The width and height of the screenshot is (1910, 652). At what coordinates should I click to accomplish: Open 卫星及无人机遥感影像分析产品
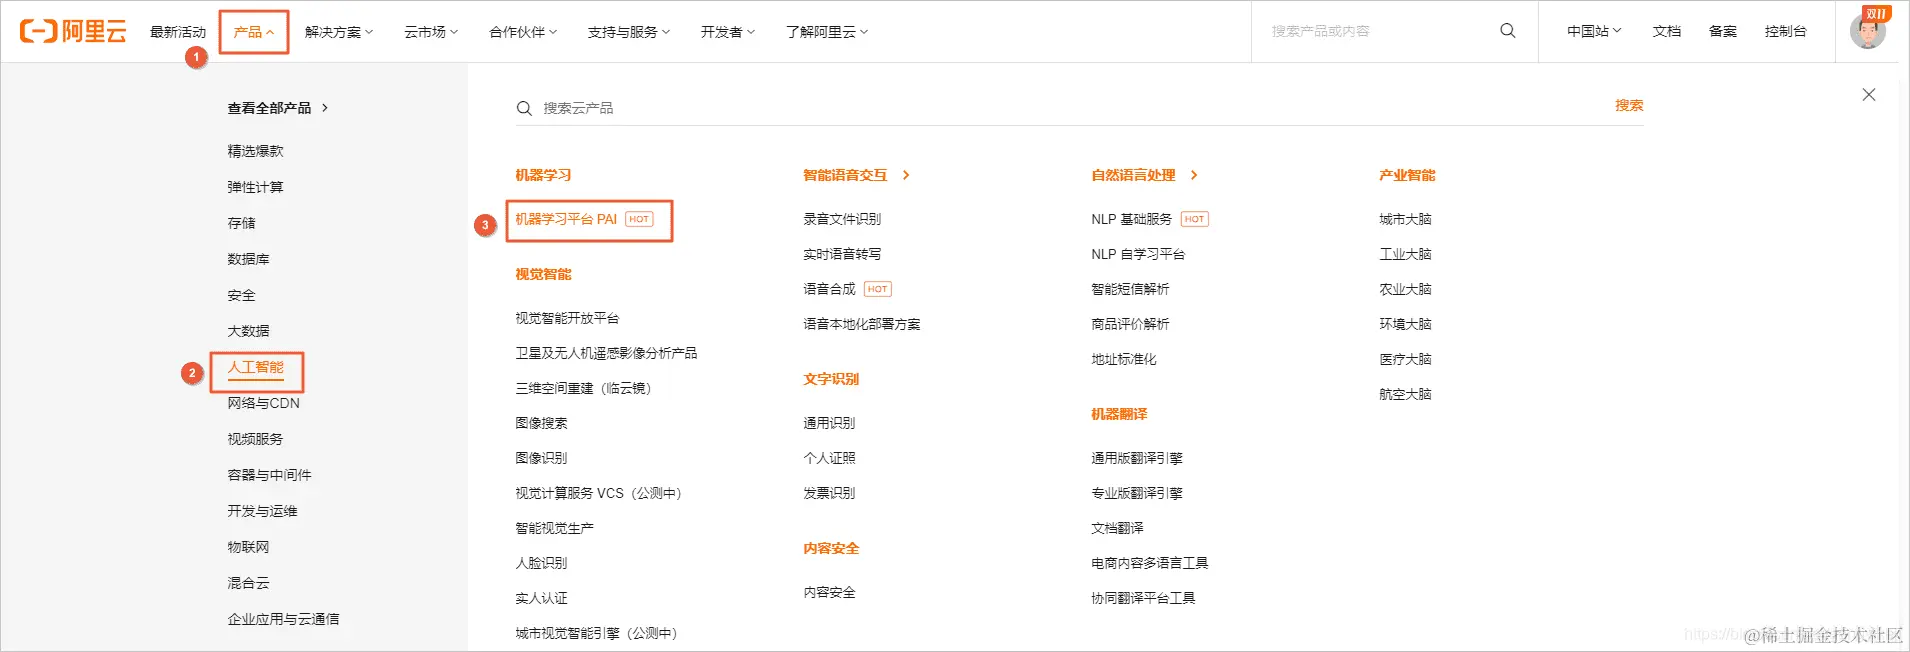(x=606, y=353)
